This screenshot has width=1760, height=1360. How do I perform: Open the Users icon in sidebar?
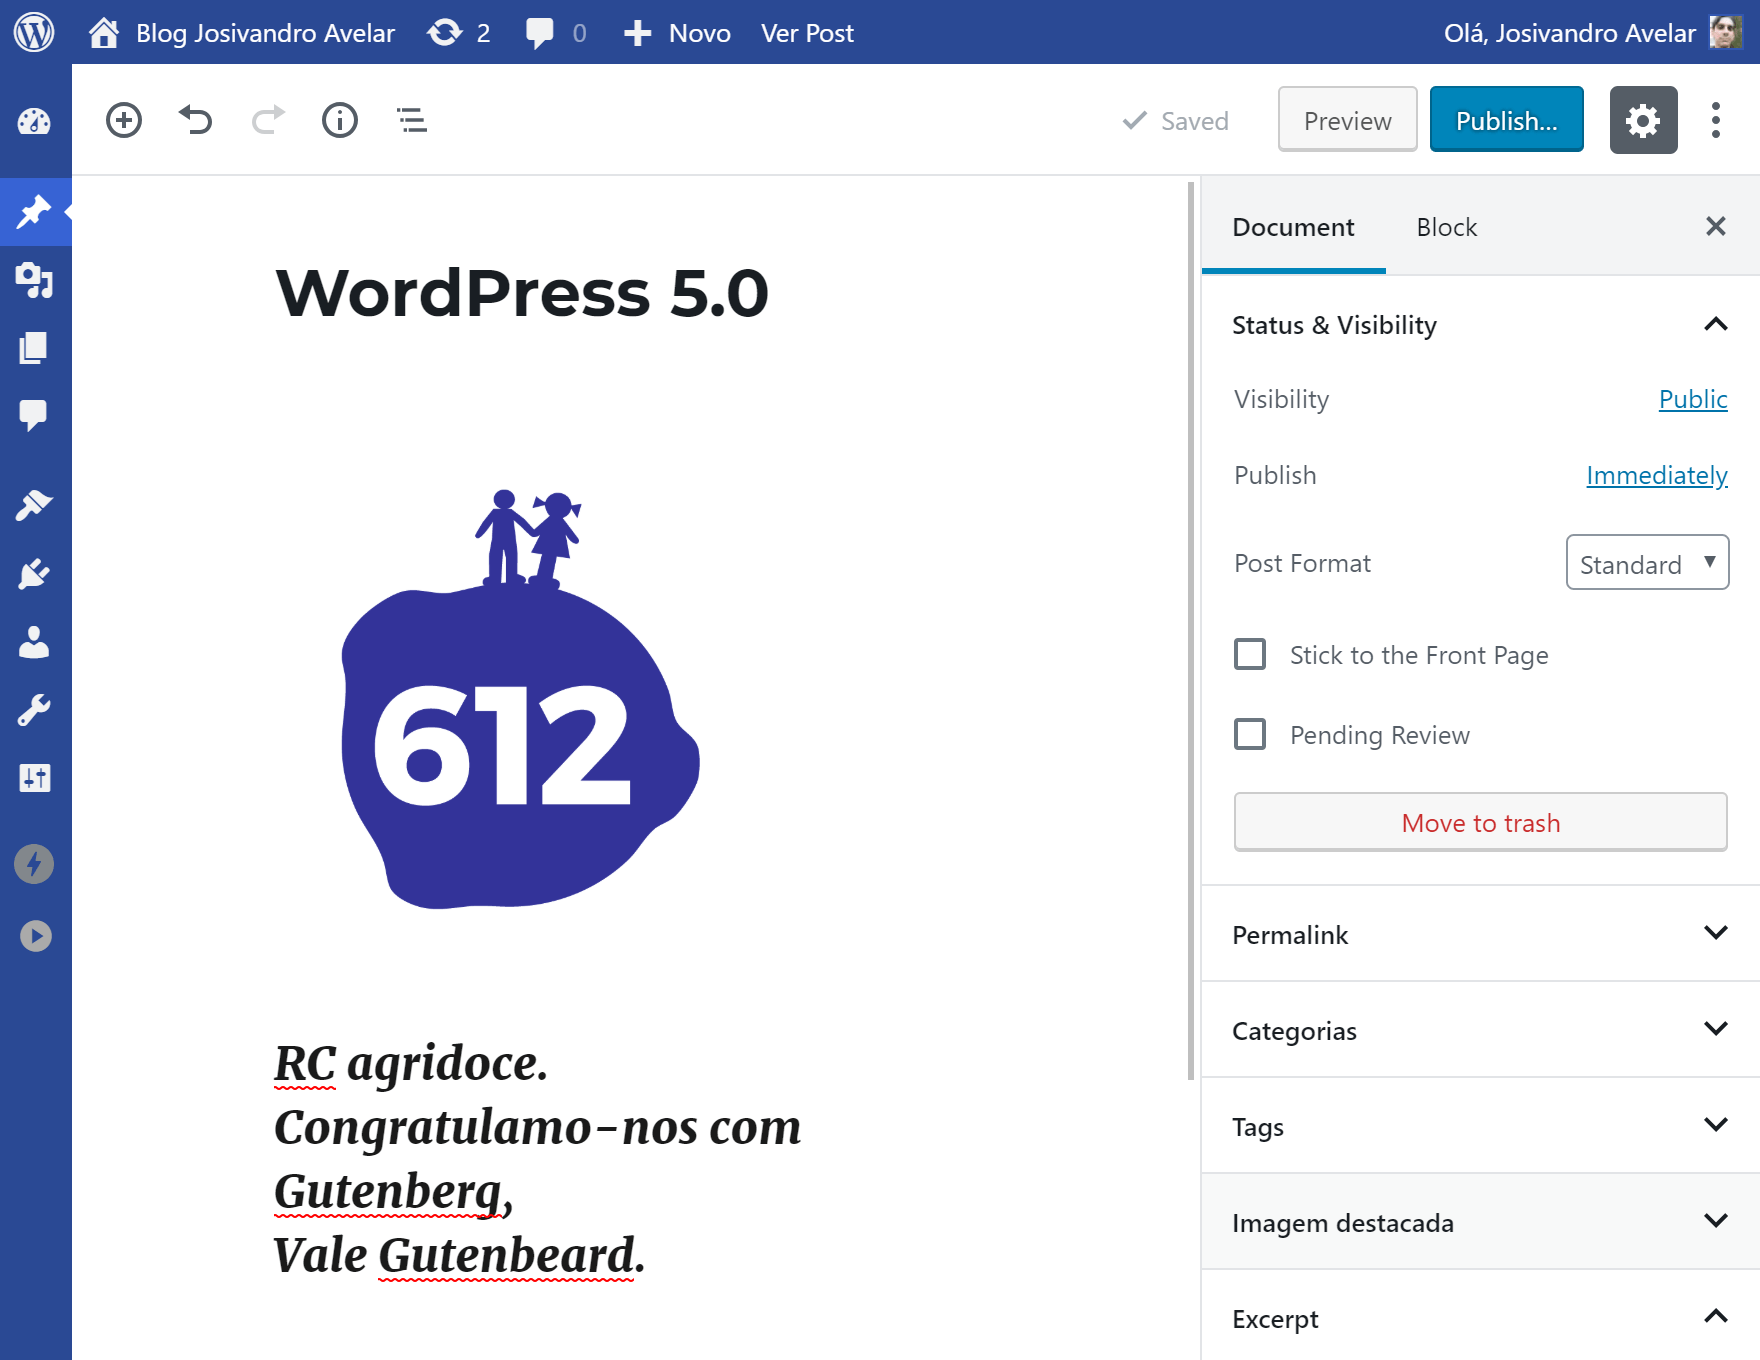tap(34, 642)
